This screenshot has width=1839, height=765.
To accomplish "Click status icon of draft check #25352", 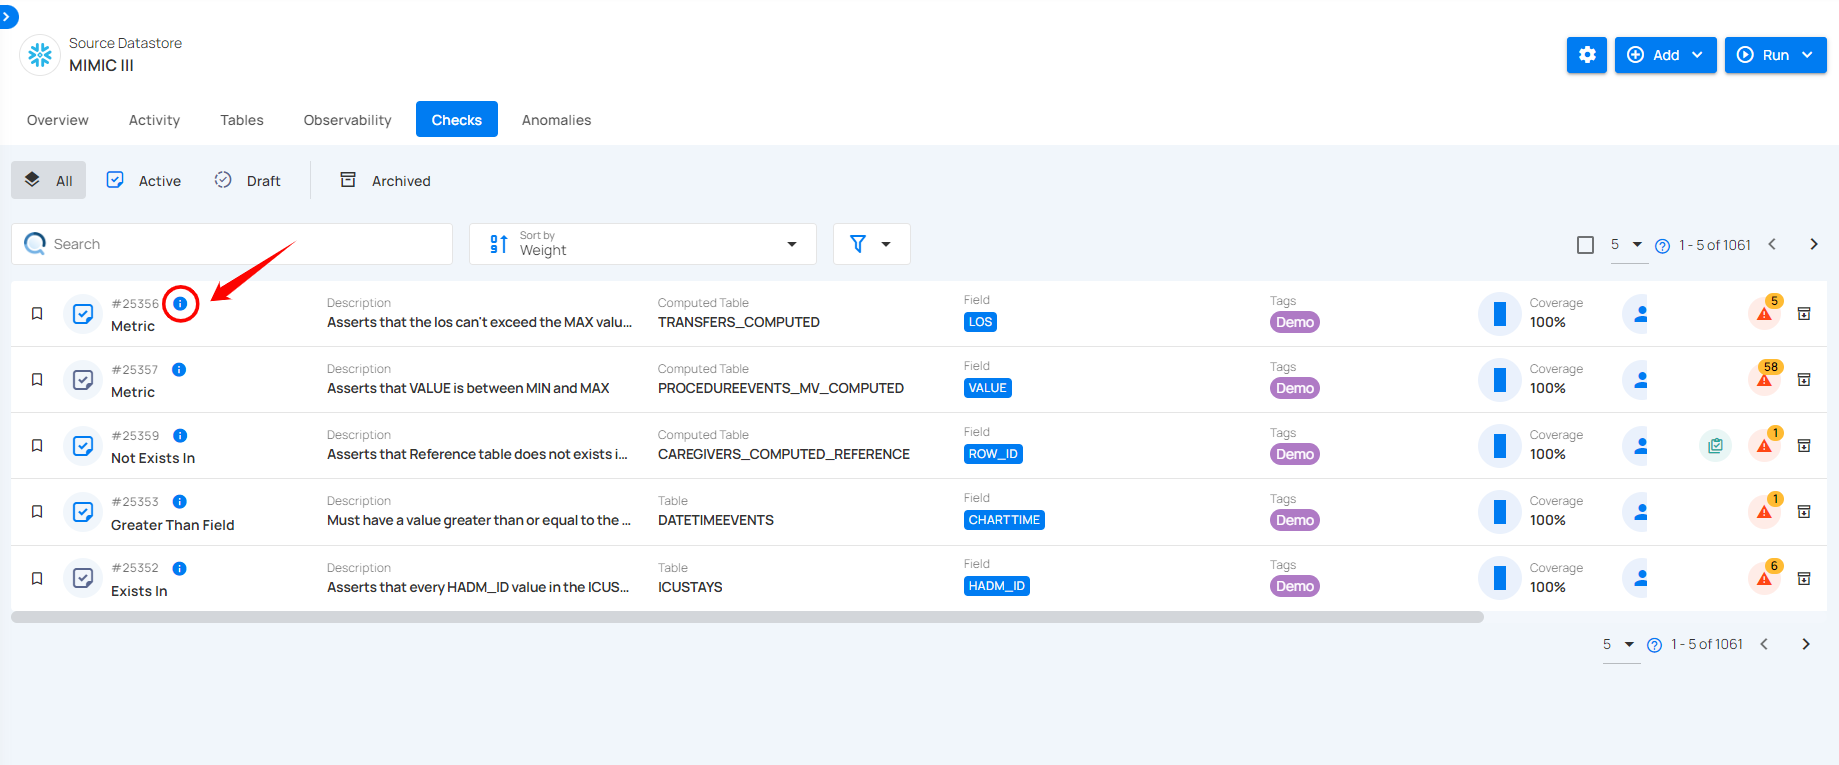I will click(83, 579).
